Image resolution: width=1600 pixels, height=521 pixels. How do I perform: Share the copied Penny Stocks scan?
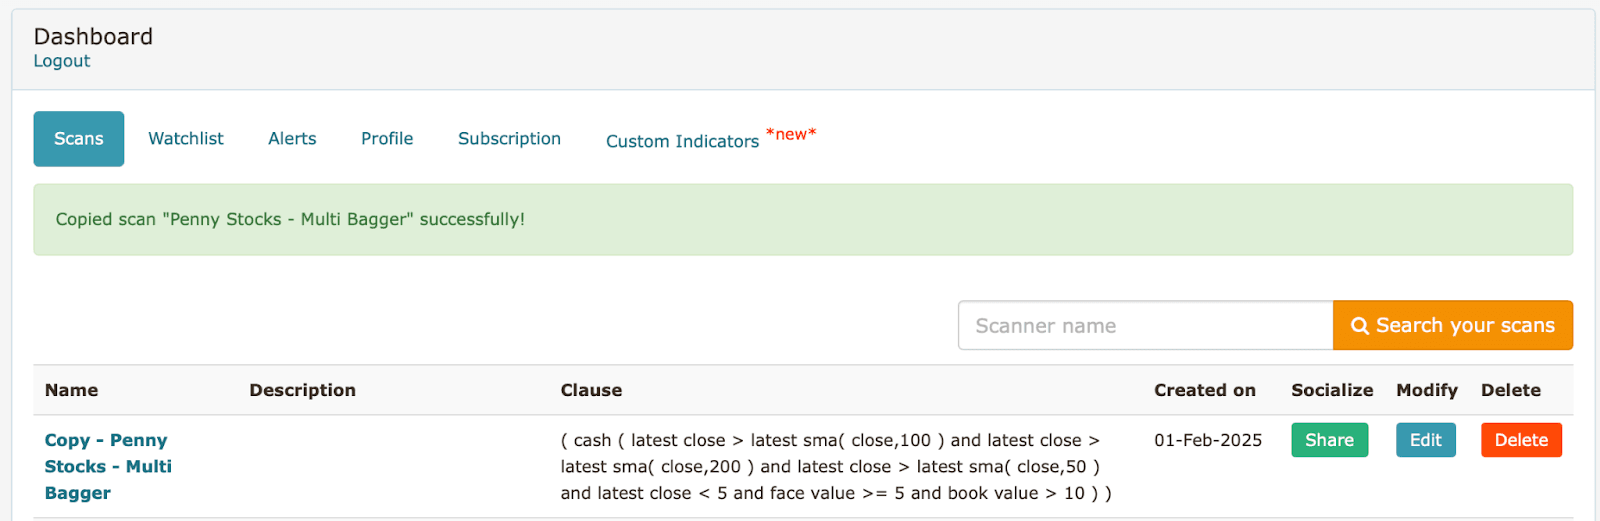1329,440
